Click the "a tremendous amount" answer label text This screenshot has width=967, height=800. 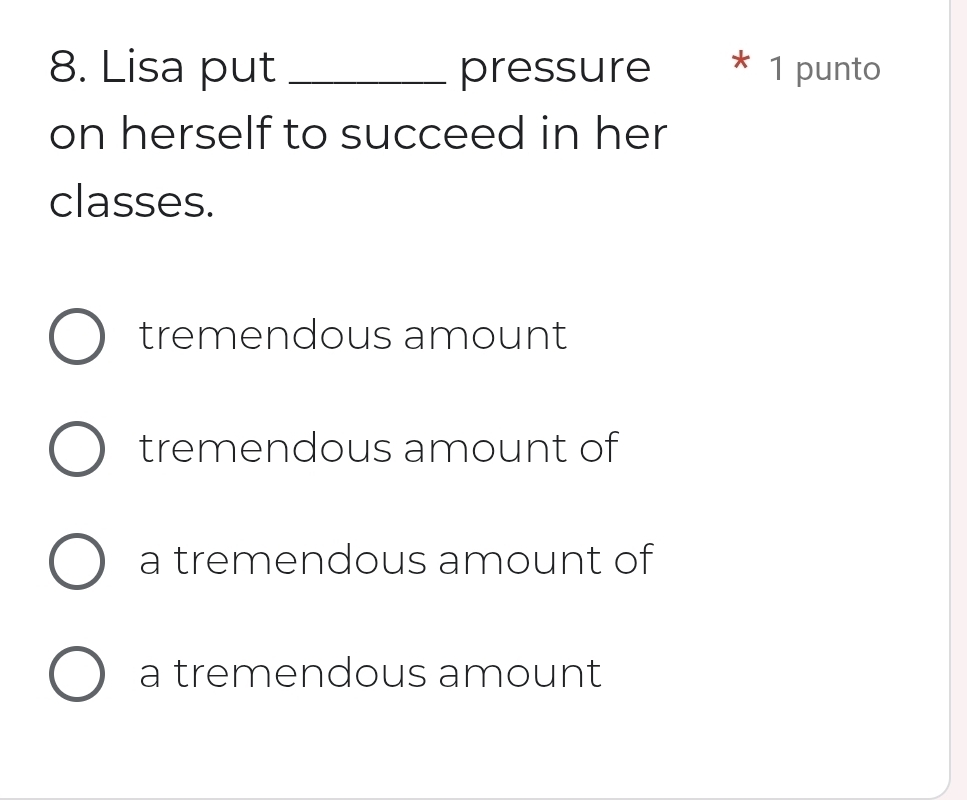click(370, 672)
